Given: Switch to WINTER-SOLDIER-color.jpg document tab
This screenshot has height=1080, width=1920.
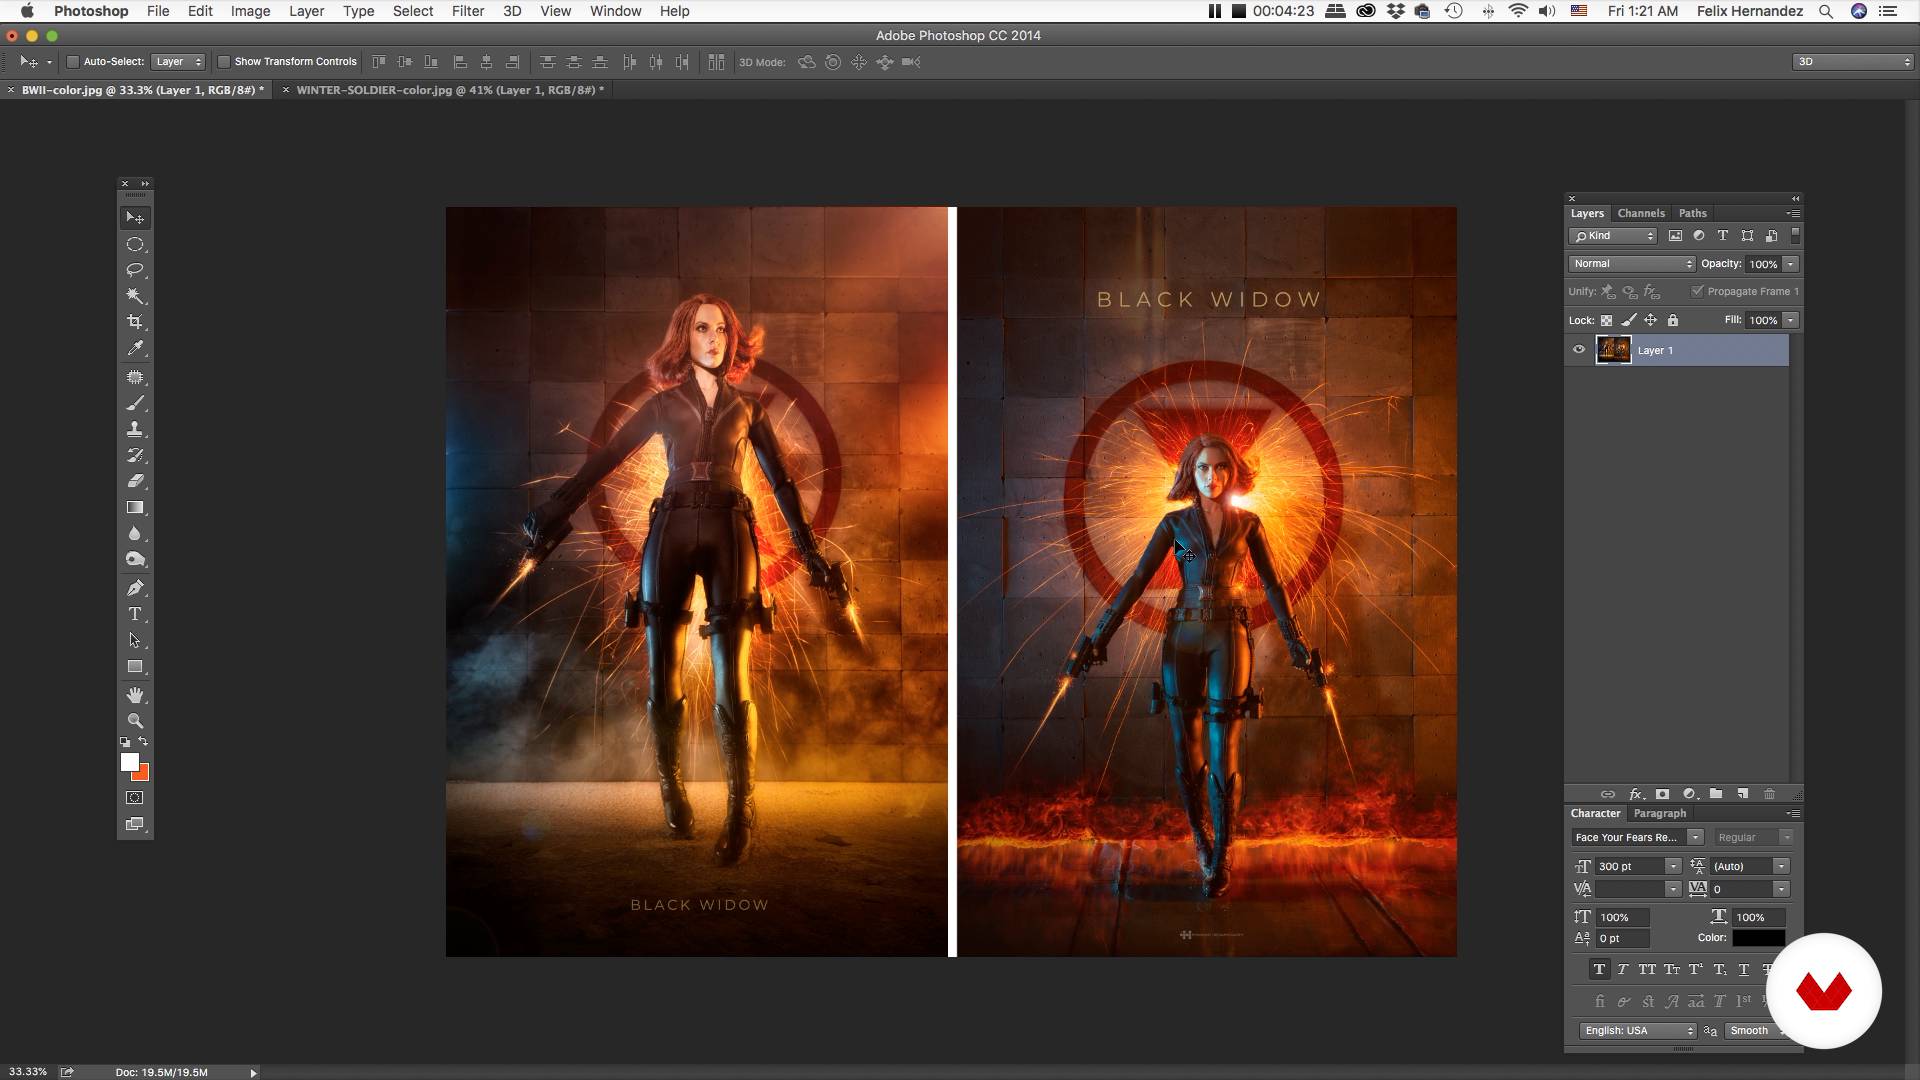Looking at the screenshot, I should point(450,90).
